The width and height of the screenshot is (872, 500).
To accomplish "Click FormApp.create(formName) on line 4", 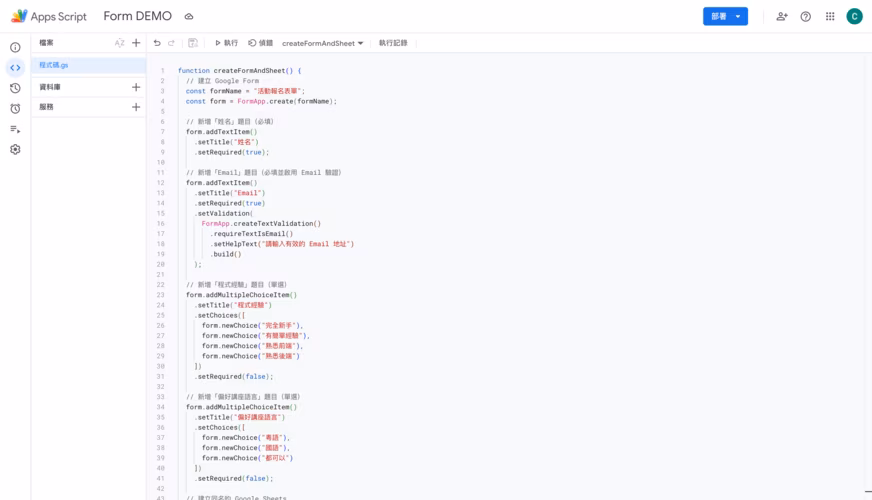I will pyautogui.click(x=287, y=101).
